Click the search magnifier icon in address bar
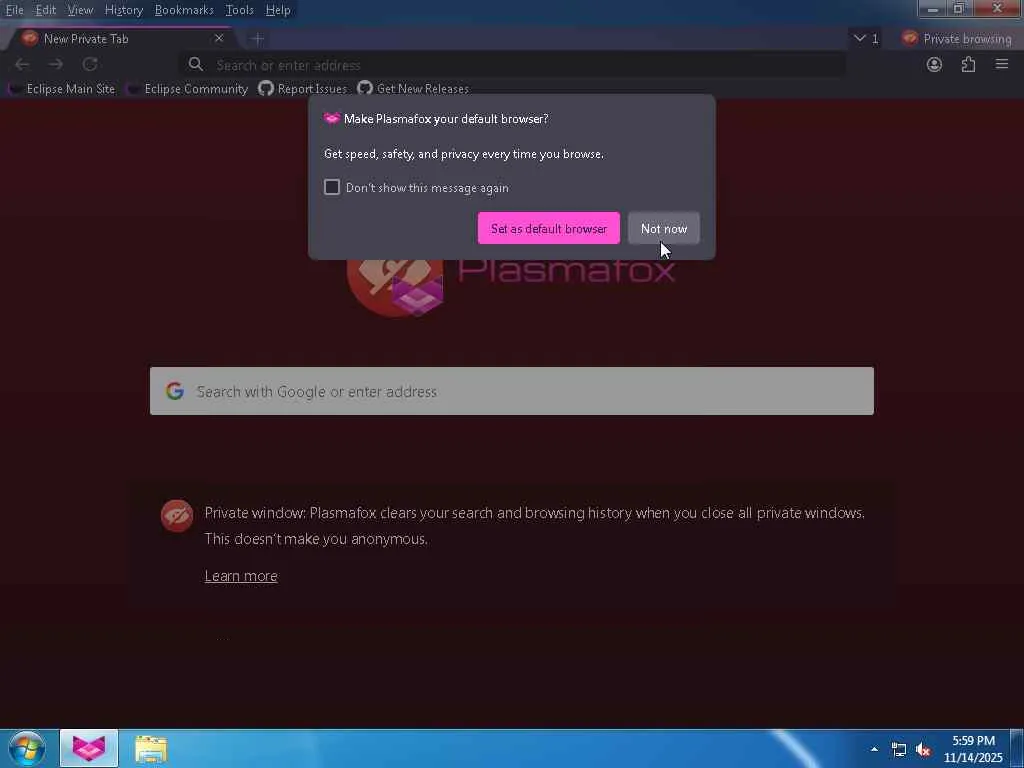Viewport: 1024px width, 768px height. point(195,65)
